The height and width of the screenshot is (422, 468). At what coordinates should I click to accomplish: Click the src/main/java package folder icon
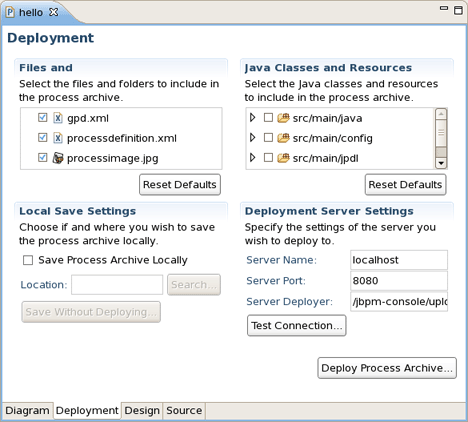point(283,118)
